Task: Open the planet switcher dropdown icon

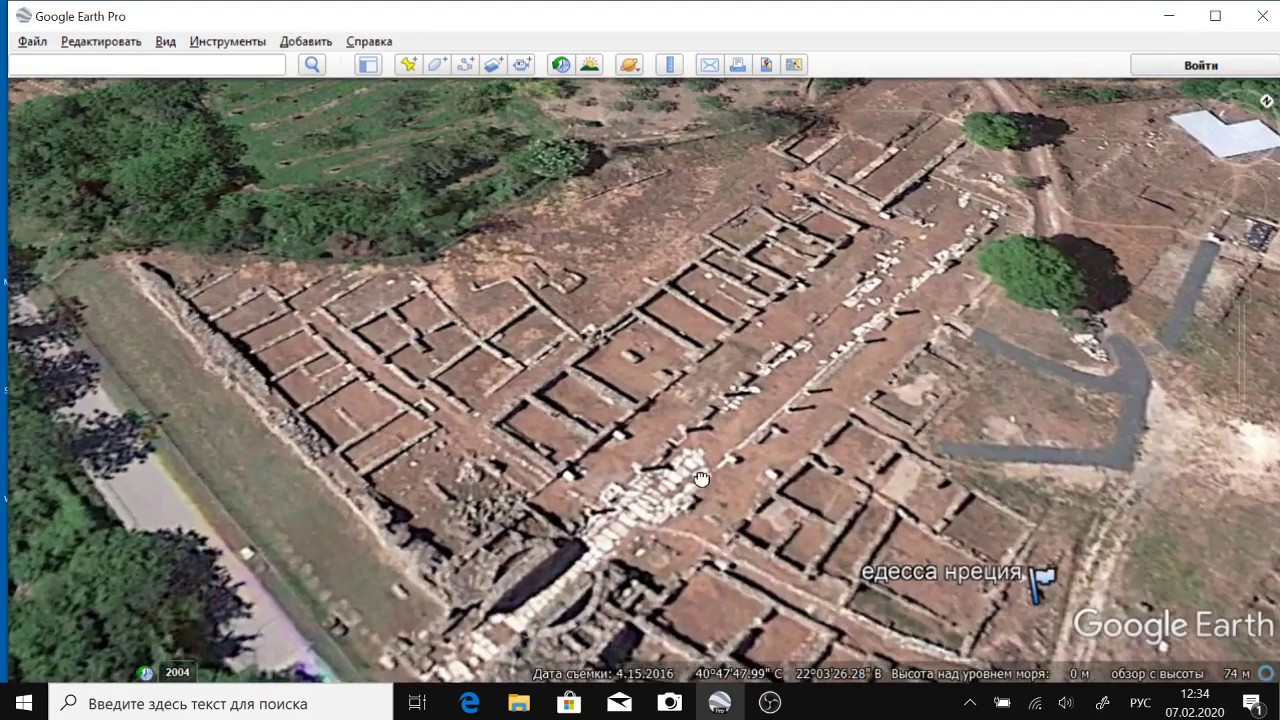Action: [x=629, y=65]
